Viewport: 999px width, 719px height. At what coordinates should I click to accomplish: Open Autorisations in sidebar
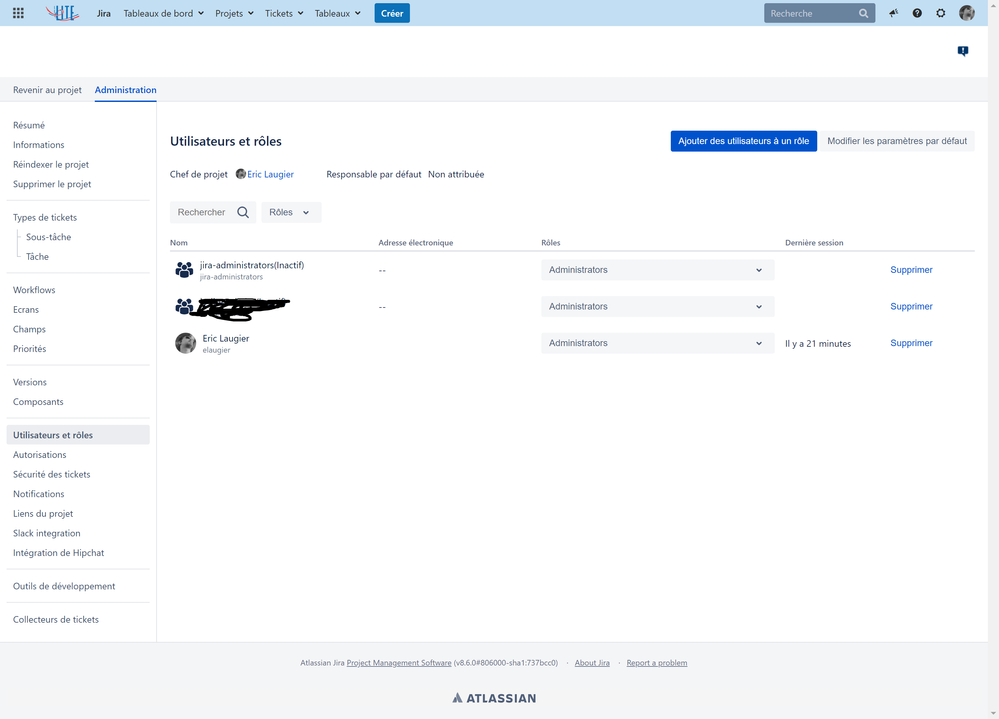click(40, 455)
